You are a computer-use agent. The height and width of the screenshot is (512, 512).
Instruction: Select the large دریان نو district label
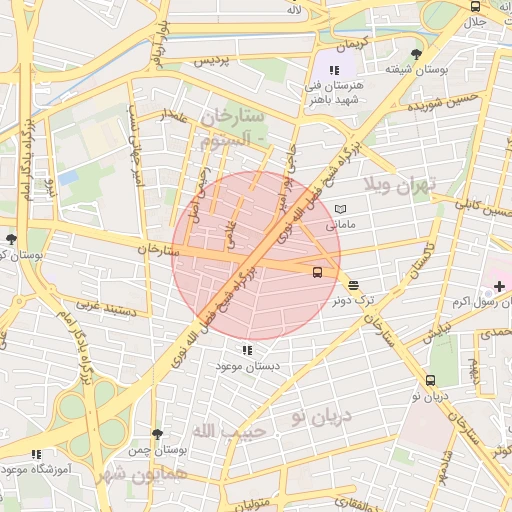[322, 418]
